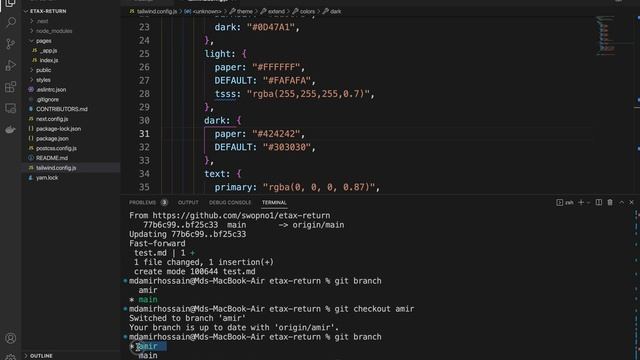Place cursor on the "#303030" DEFAULT value
The height and width of the screenshot is (360, 640).
click(x=287, y=147)
